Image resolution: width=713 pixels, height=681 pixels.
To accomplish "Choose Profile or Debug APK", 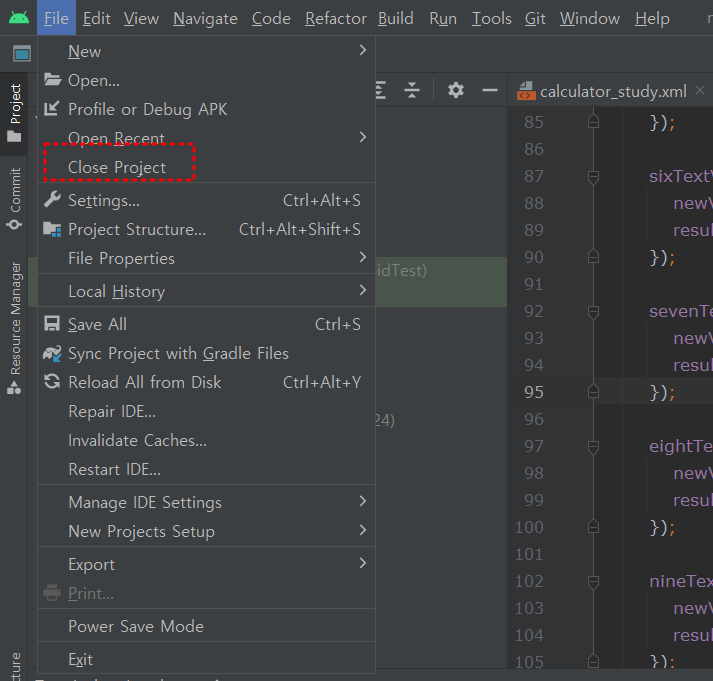I will click(206, 109).
